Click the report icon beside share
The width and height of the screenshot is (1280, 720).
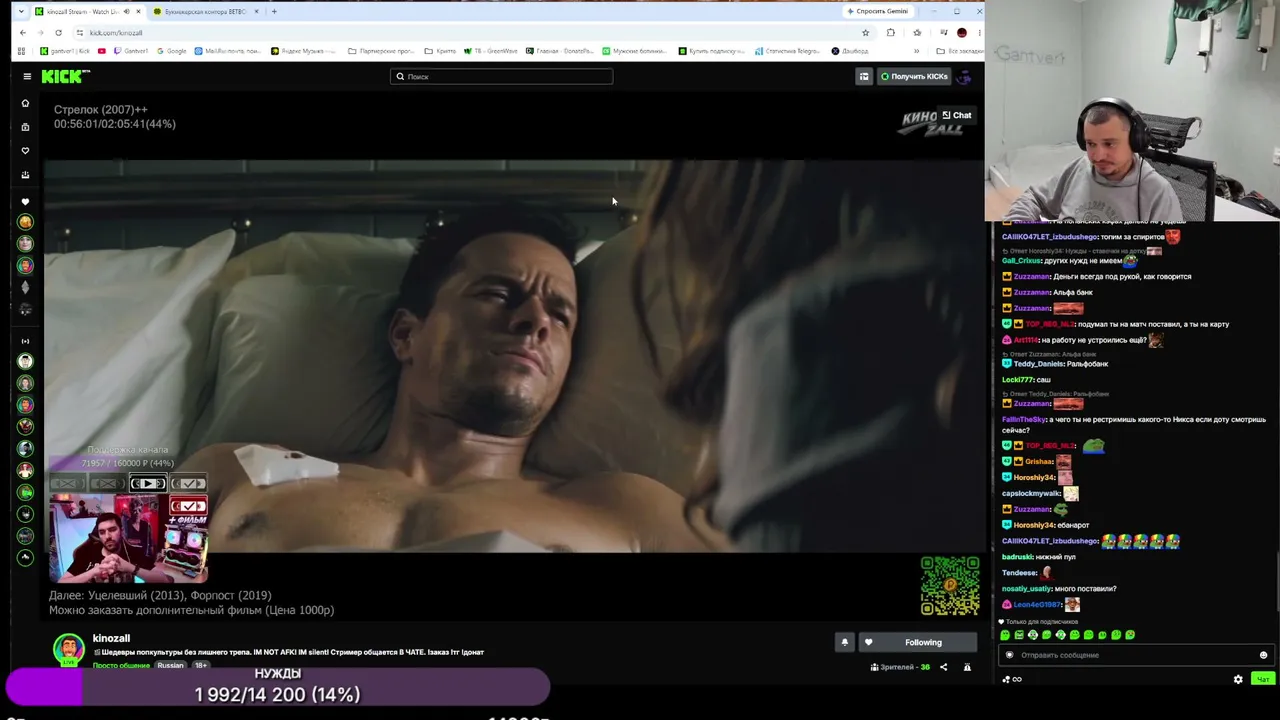[967, 667]
